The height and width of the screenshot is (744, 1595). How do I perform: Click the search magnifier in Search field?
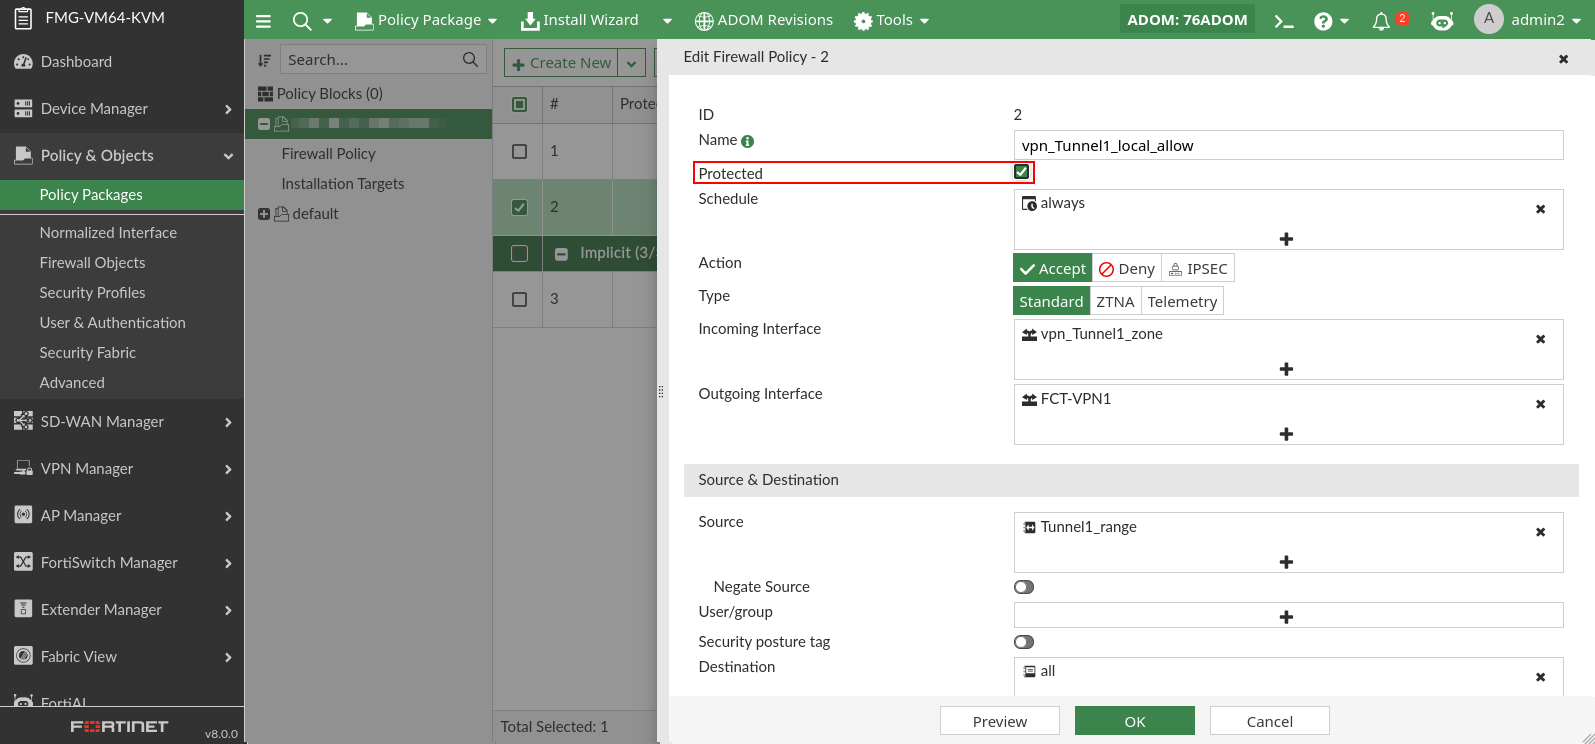click(470, 59)
